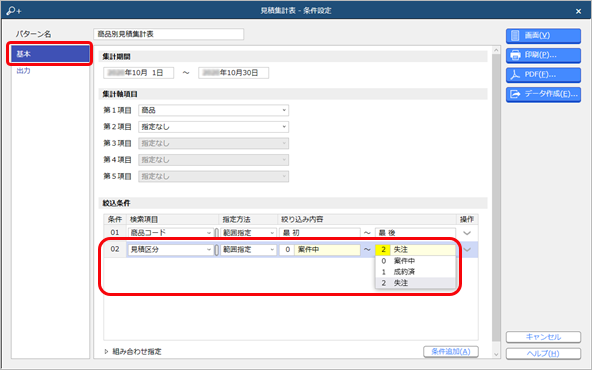Export via the PDF(E)... button
This screenshot has width=592, height=370.
[x=543, y=75]
